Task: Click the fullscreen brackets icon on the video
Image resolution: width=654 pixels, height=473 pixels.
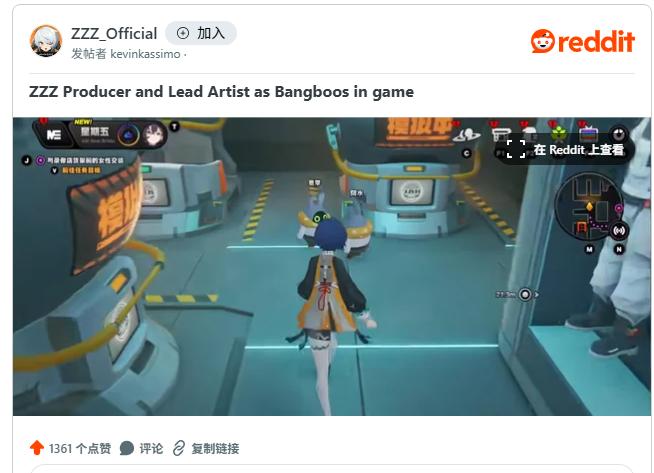Action: tap(516, 149)
